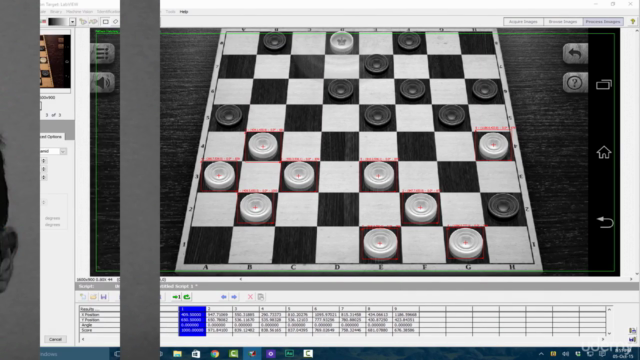Click the Process Images button
Viewport: 640px width, 360px height.
click(603, 22)
